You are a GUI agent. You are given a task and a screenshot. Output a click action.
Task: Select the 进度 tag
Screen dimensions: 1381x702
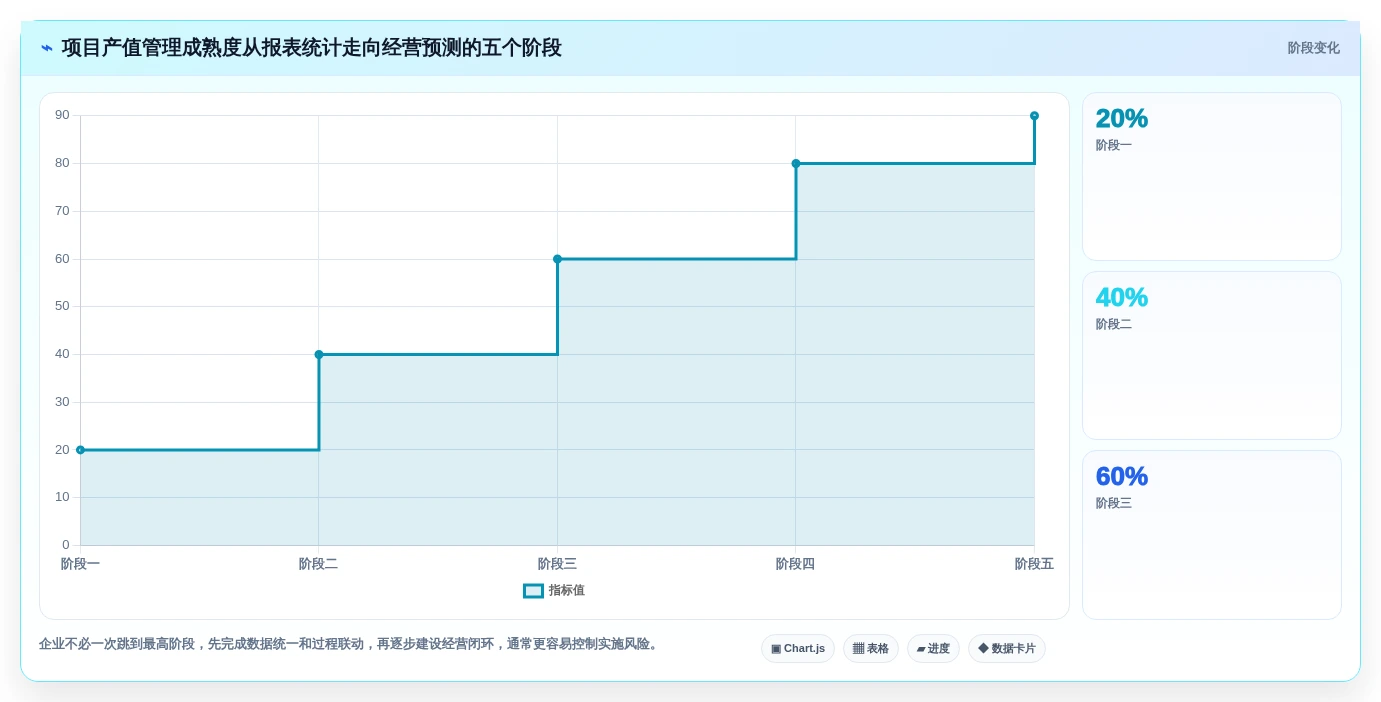coord(933,649)
